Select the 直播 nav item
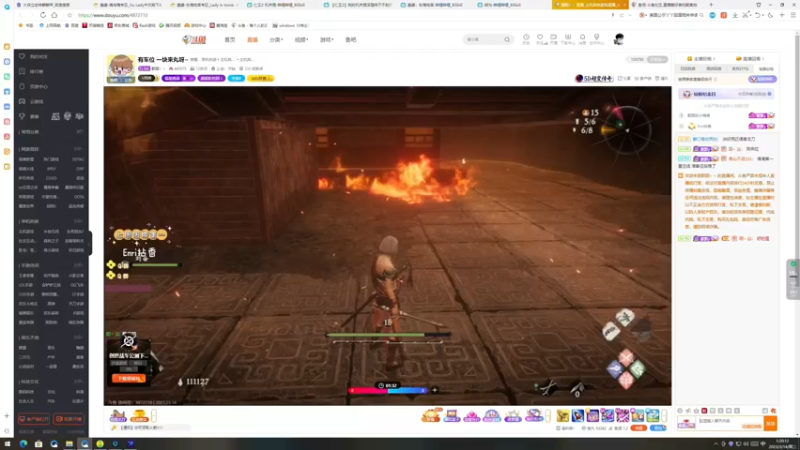Image resolution: width=800 pixels, height=450 pixels. [x=252, y=40]
